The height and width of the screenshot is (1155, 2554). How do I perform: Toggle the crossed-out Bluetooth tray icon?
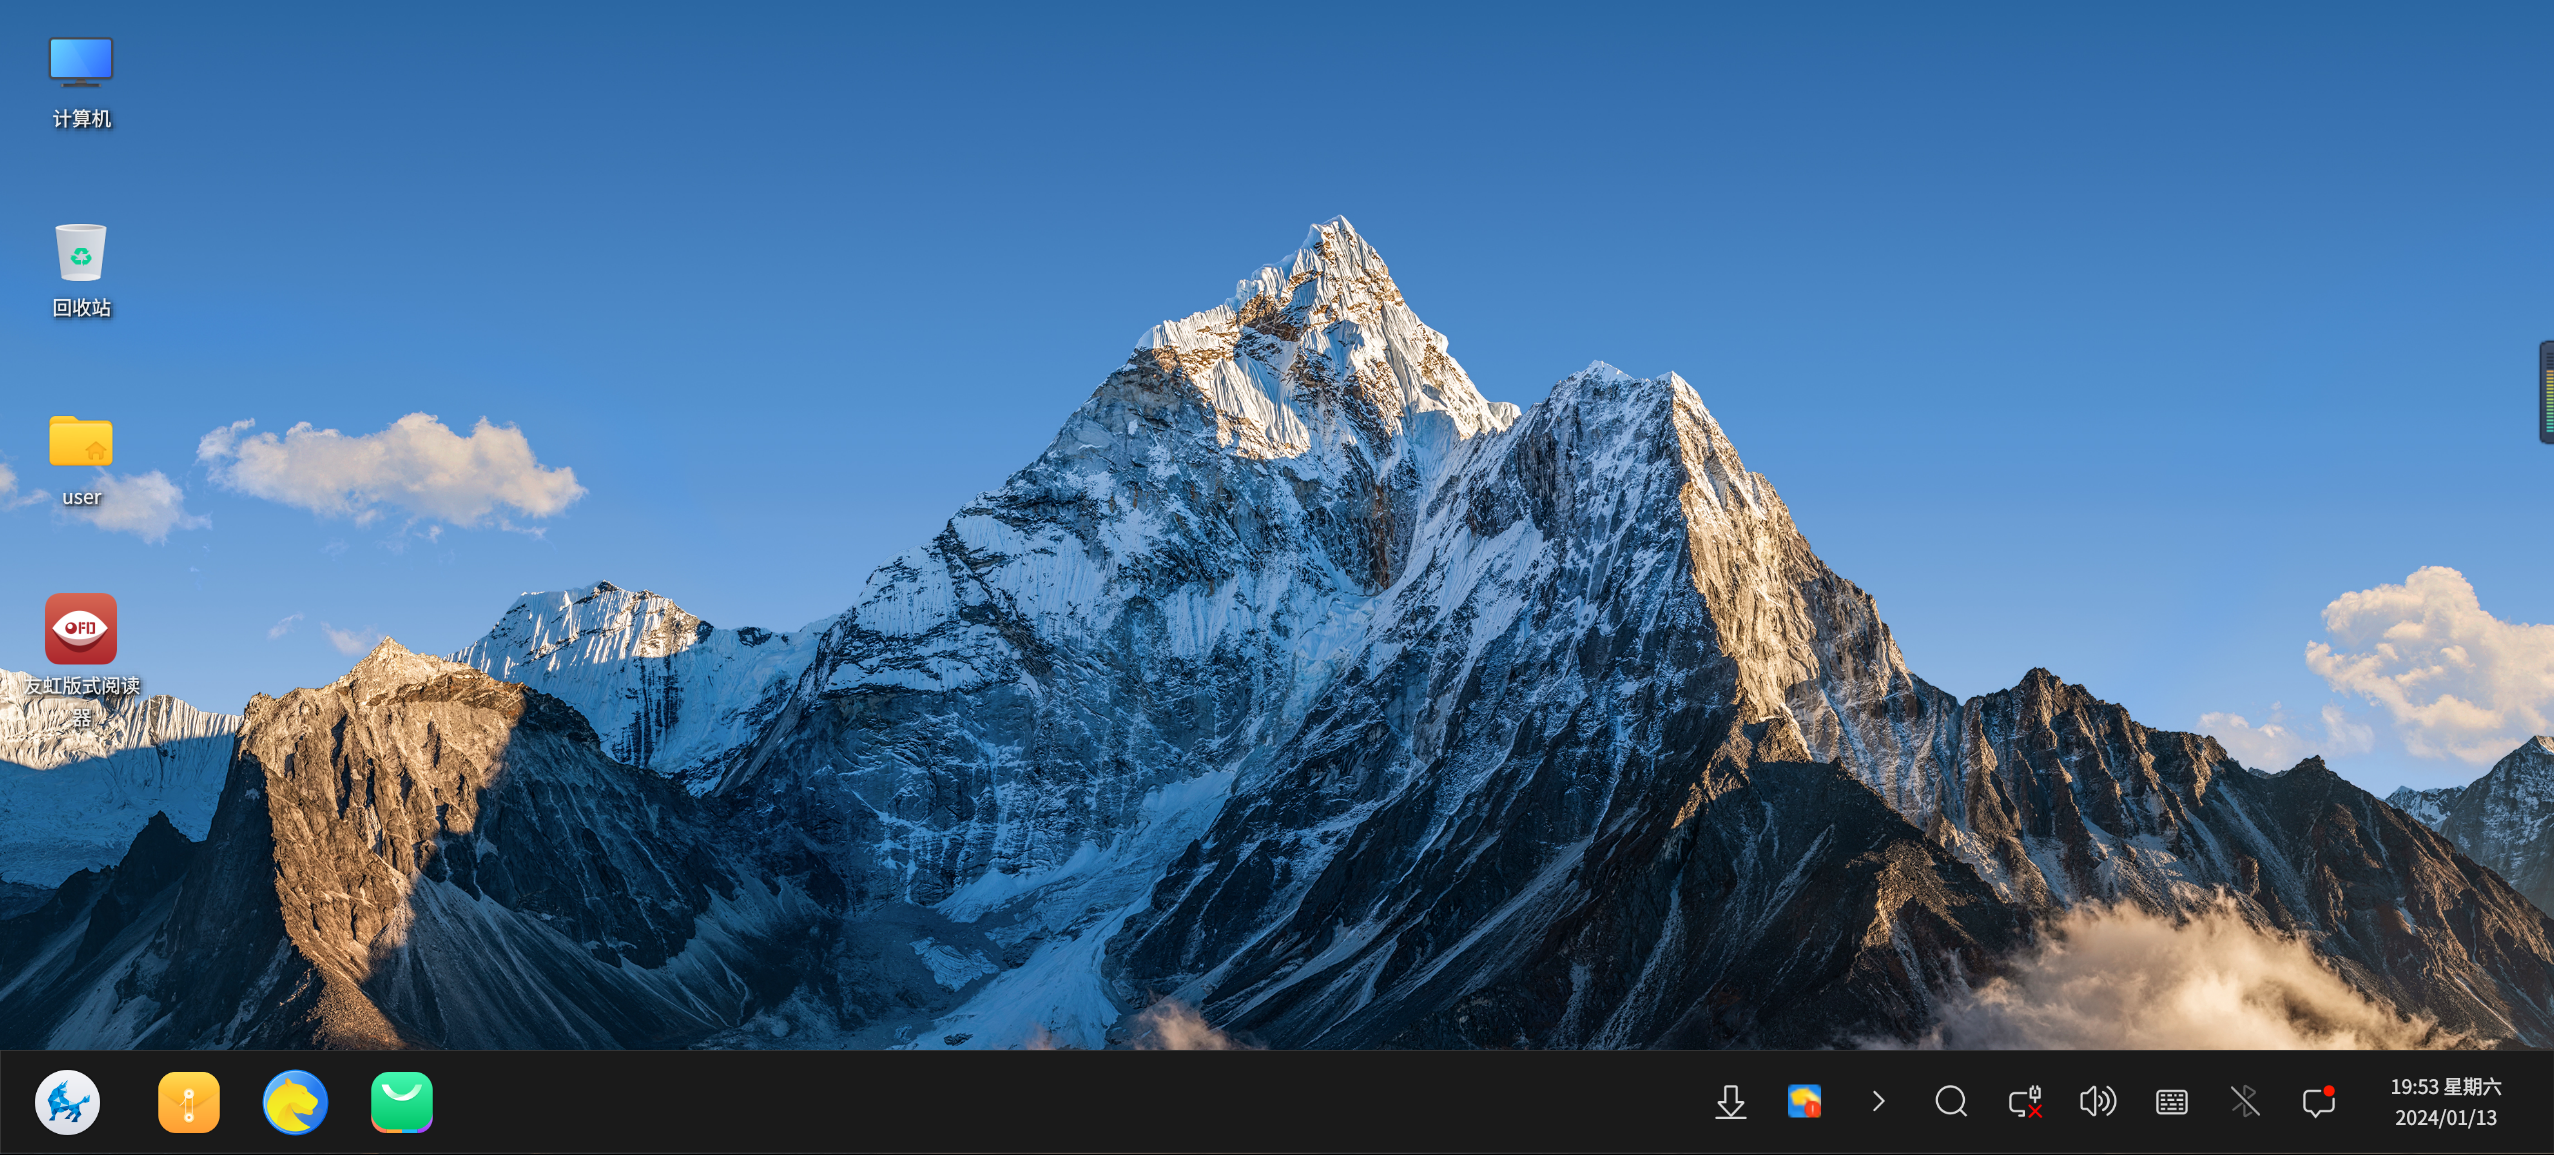tap(2245, 1102)
